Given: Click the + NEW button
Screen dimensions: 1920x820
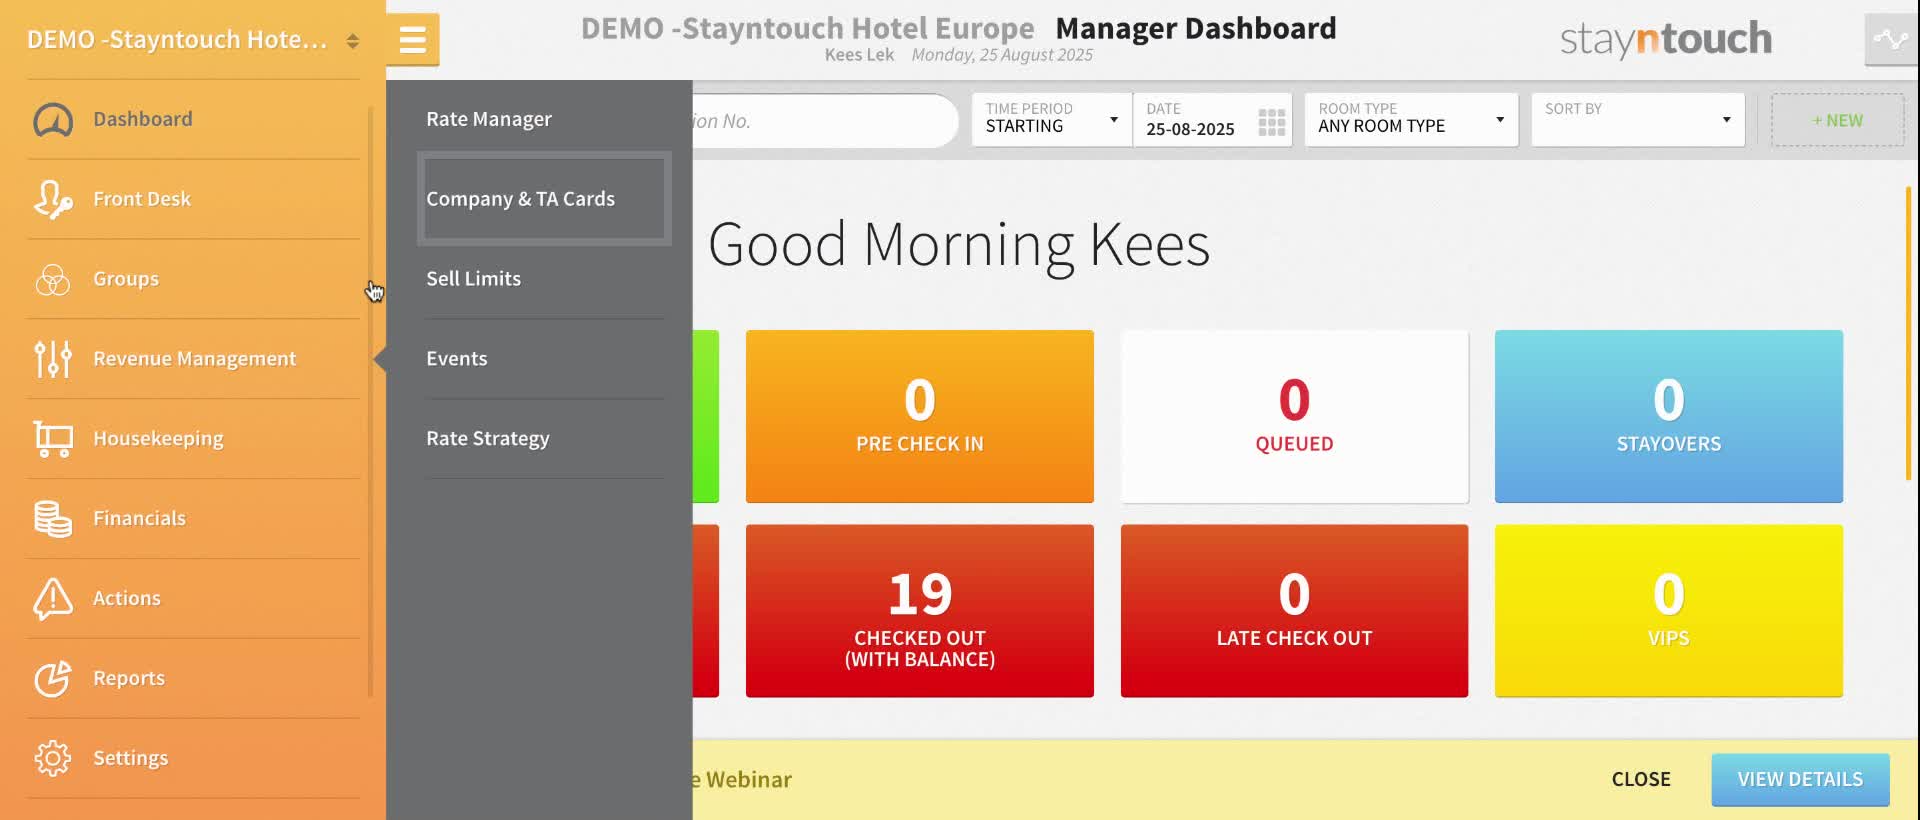Looking at the screenshot, I should 1837,120.
